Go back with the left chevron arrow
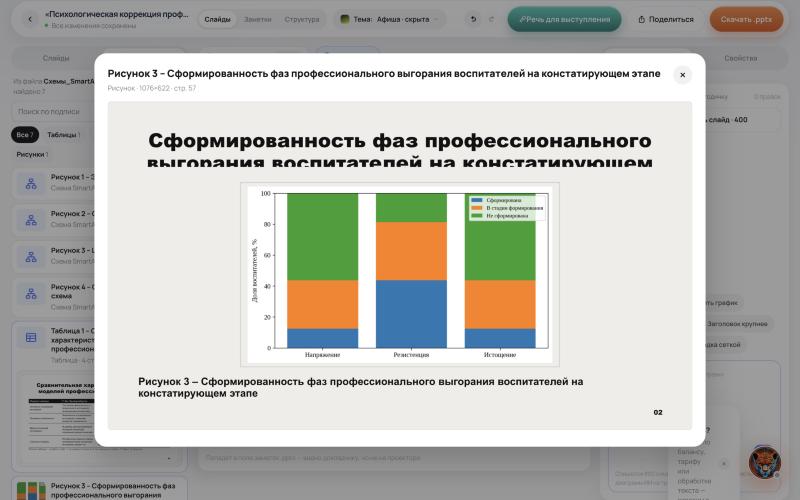Image resolution: width=800 pixels, height=500 pixels. [x=30, y=19]
